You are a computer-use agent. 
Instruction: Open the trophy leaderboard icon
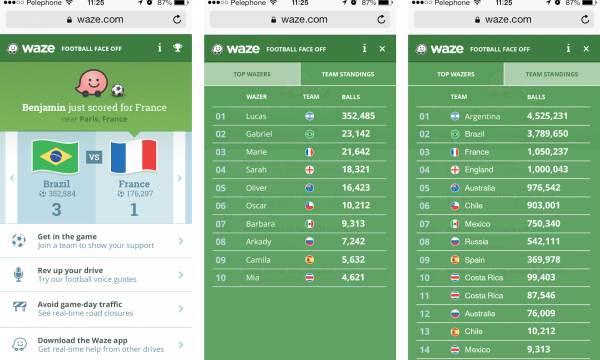(178, 48)
